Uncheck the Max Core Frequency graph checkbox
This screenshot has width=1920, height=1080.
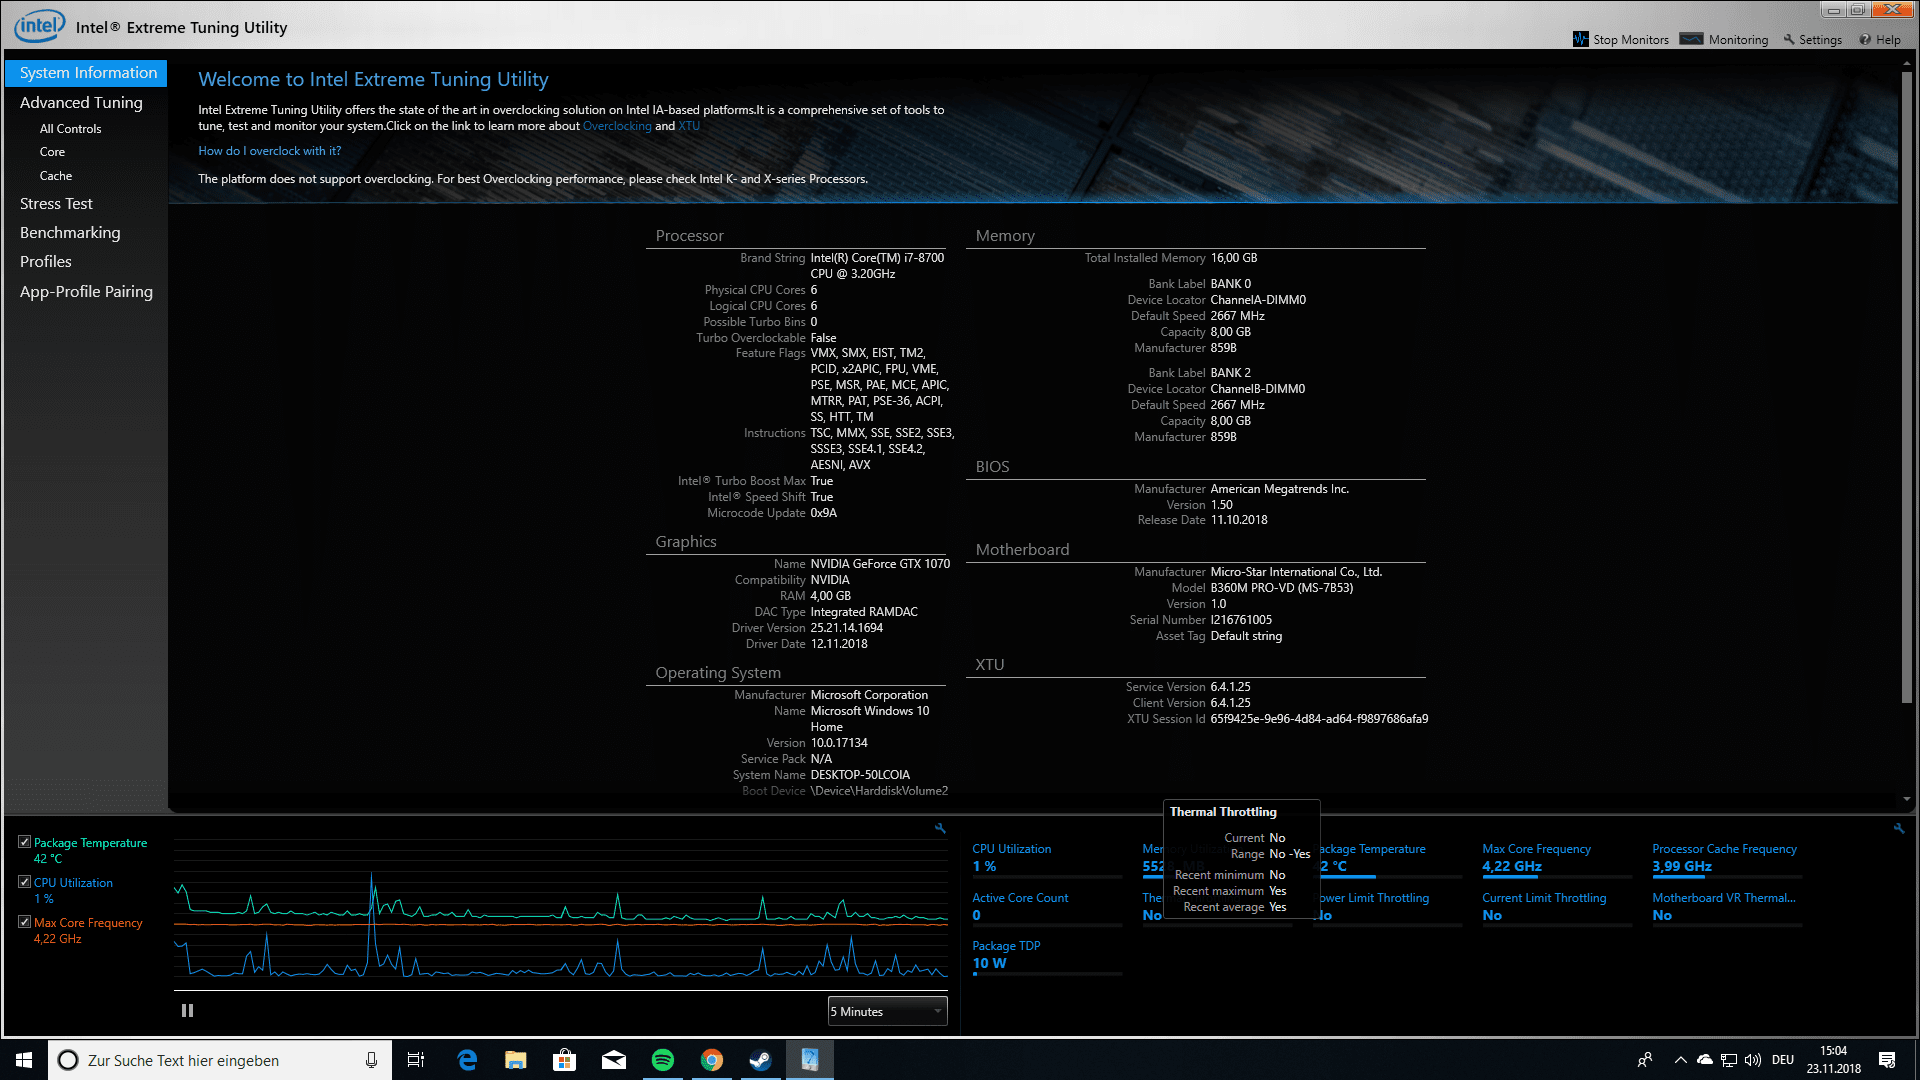[24, 922]
